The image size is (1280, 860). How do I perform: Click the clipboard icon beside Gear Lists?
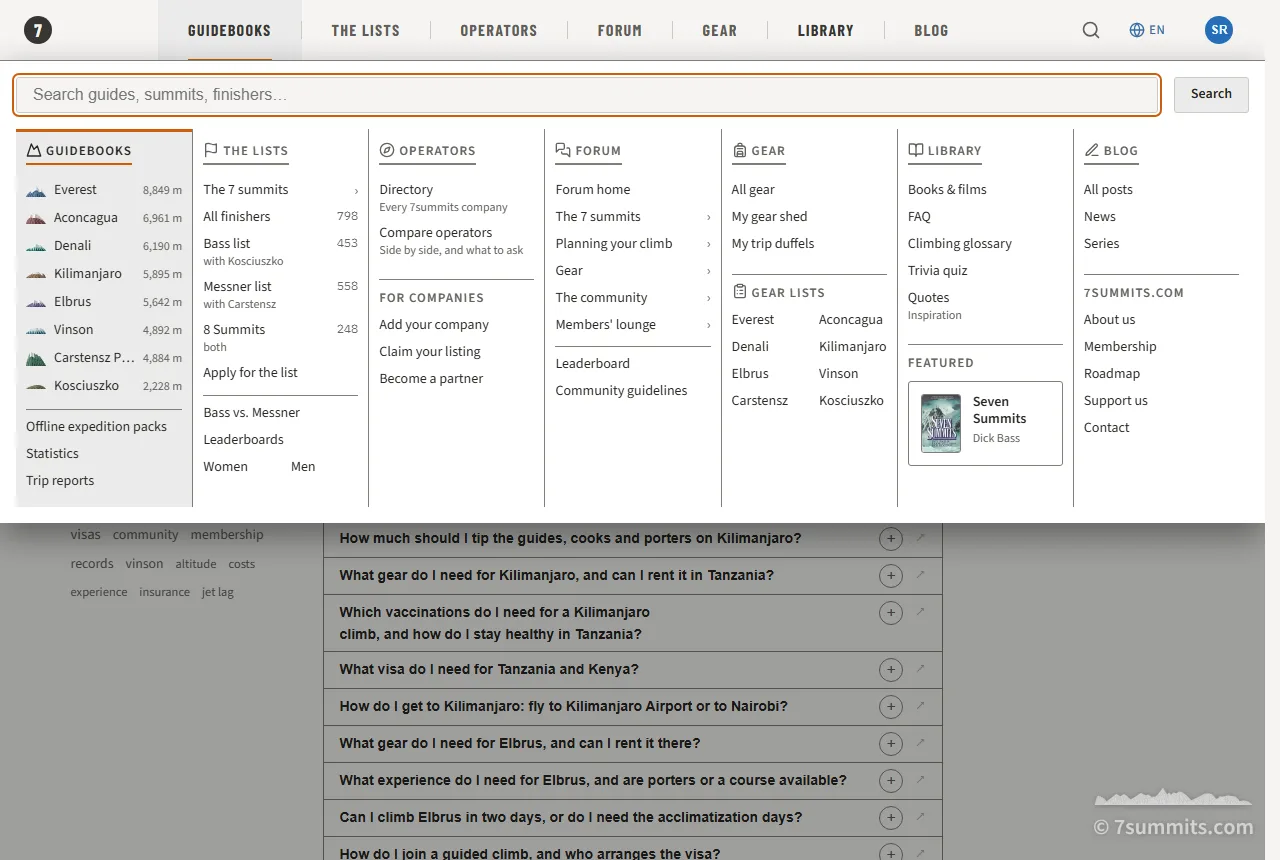tap(740, 292)
